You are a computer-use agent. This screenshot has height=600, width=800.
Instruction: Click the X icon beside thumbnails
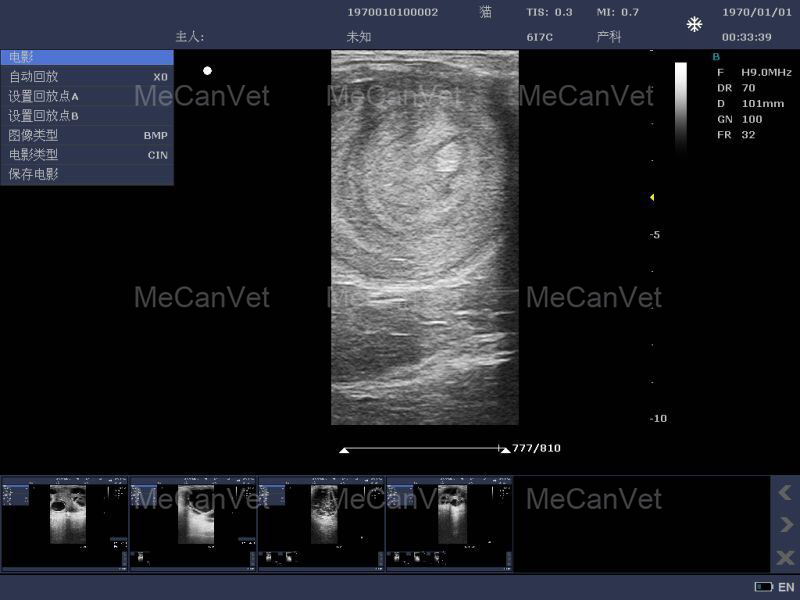click(x=785, y=557)
